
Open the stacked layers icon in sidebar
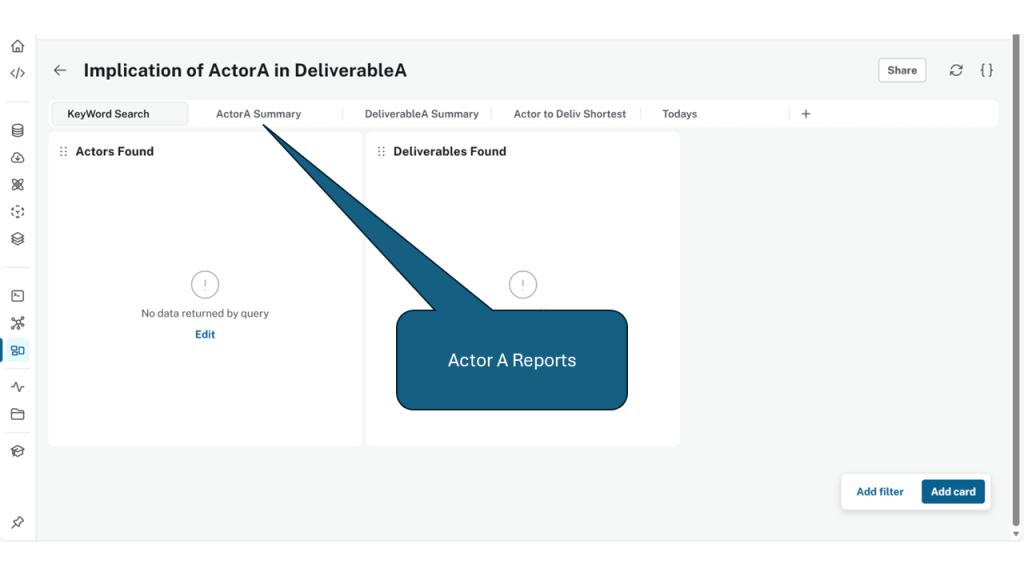[17, 239]
